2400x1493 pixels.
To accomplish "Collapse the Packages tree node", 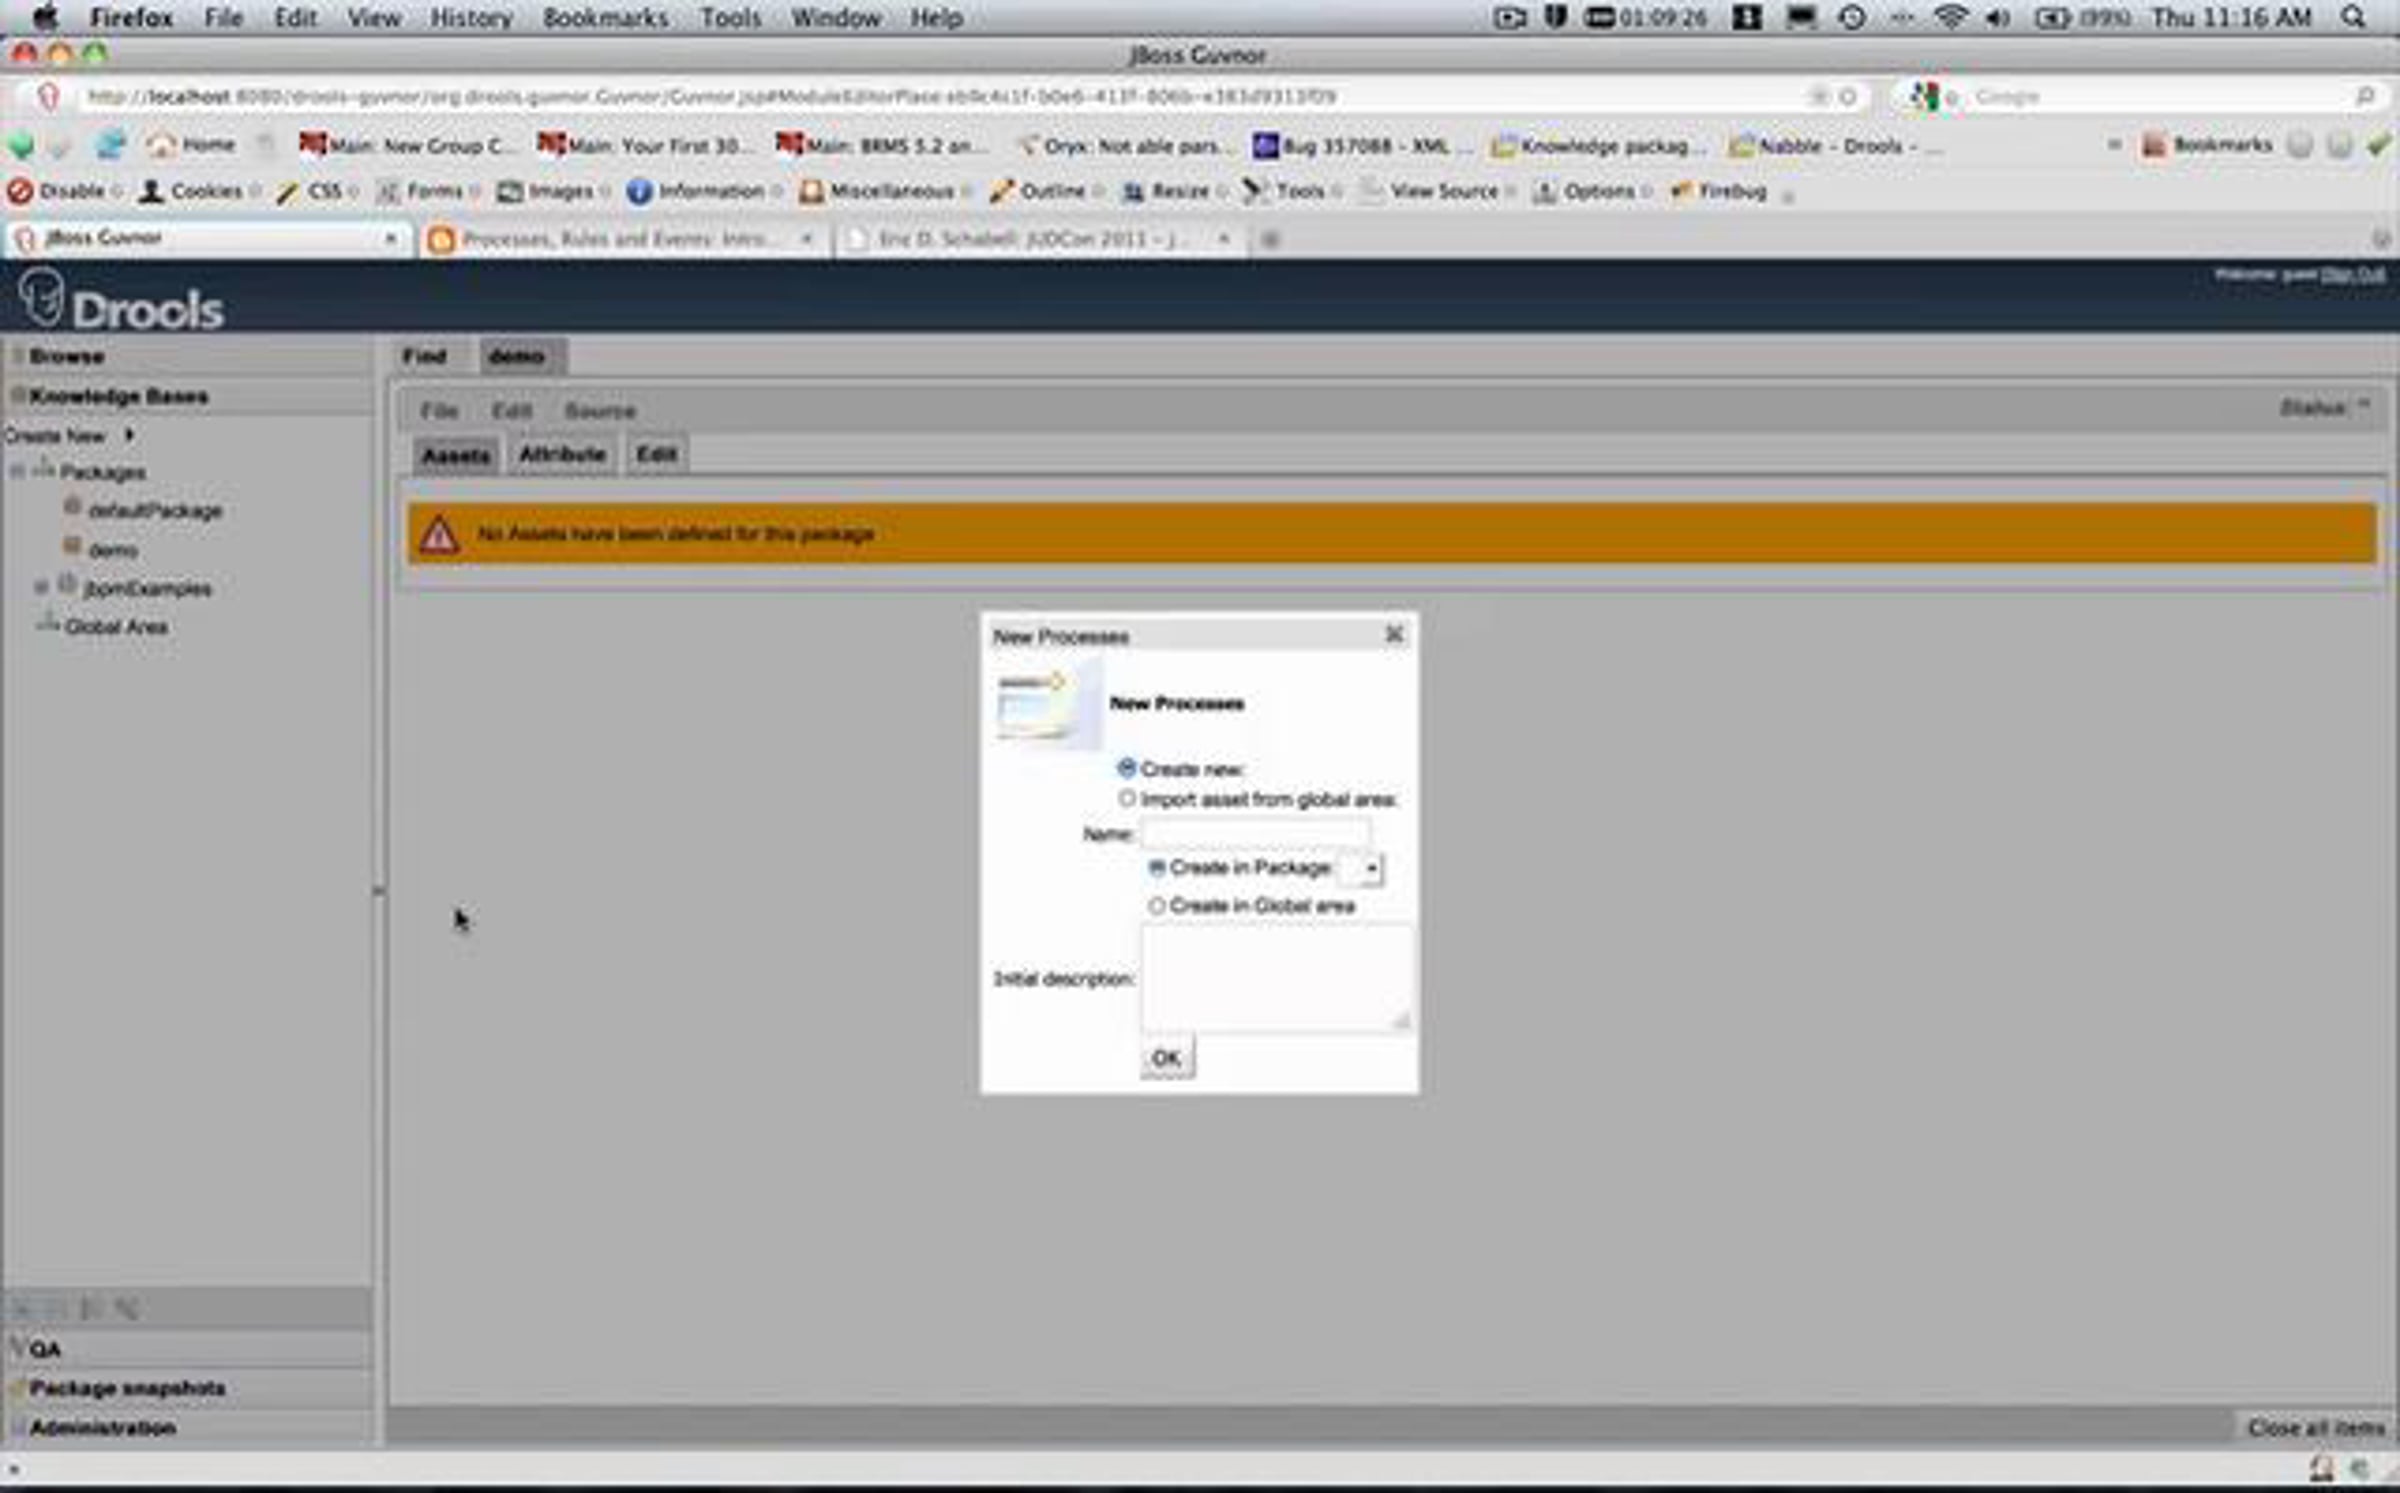I will pos(17,470).
